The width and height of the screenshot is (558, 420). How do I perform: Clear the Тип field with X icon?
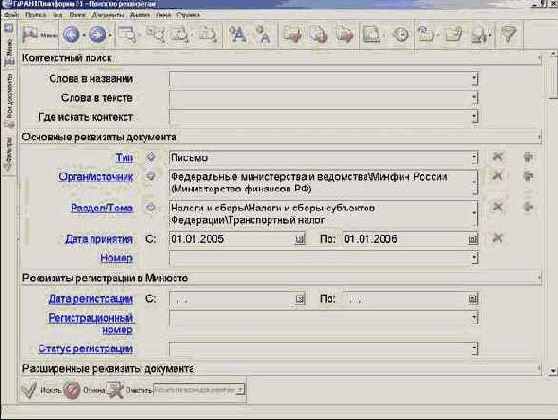click(497, 156)
